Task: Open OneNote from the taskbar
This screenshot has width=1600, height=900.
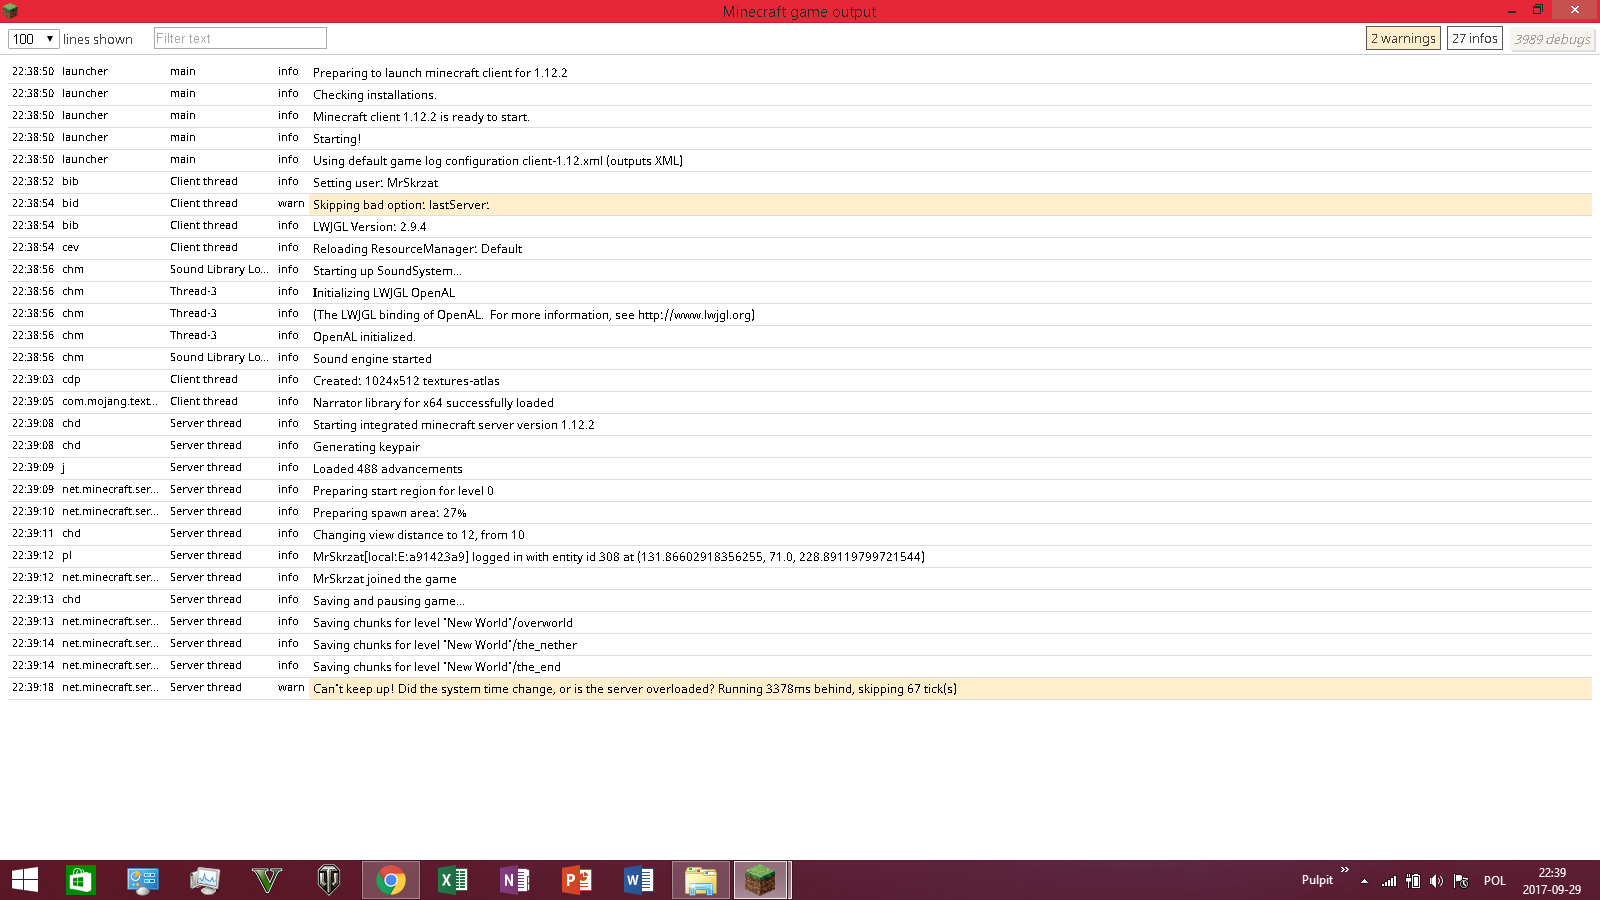Action: point(515,880)
